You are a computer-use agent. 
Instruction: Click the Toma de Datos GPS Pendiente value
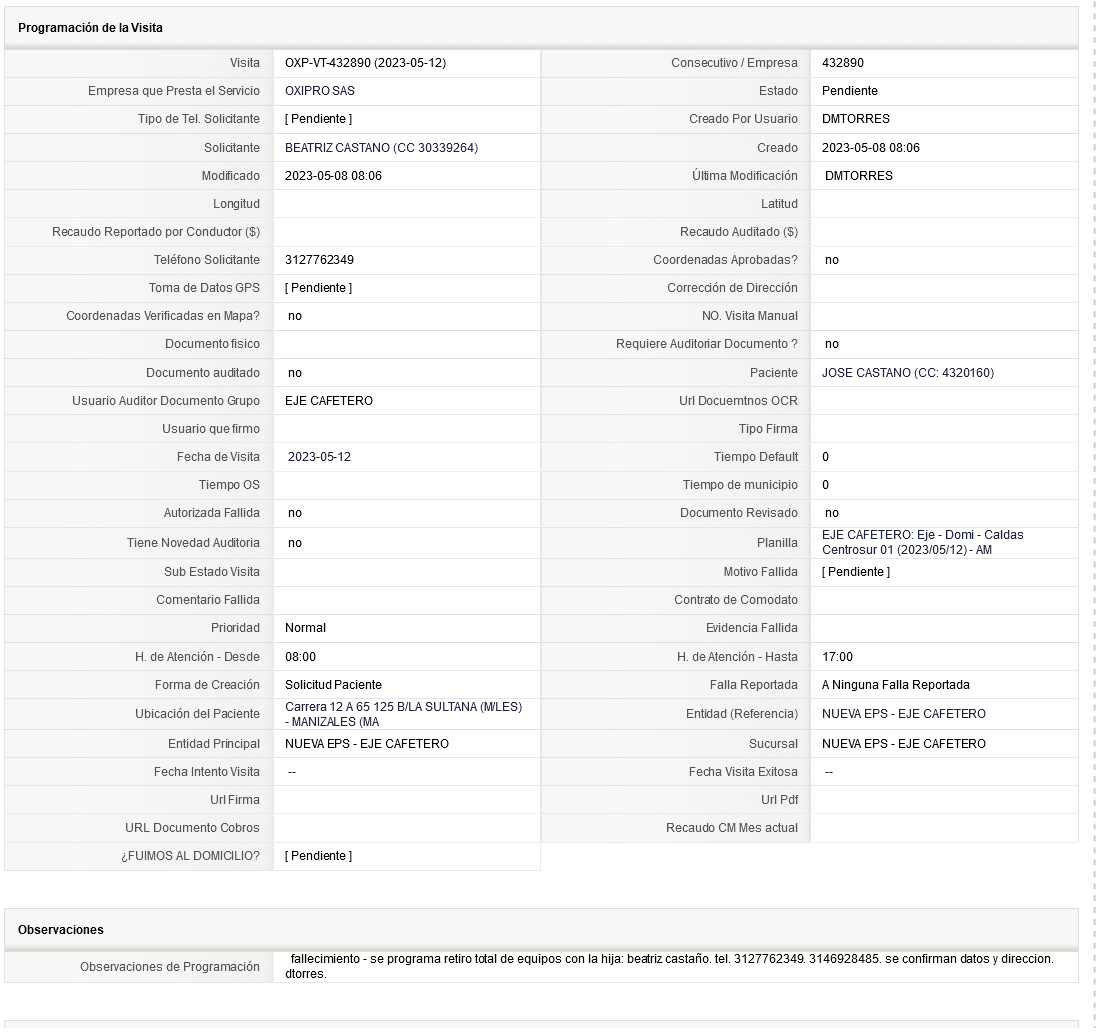point(318,288)
